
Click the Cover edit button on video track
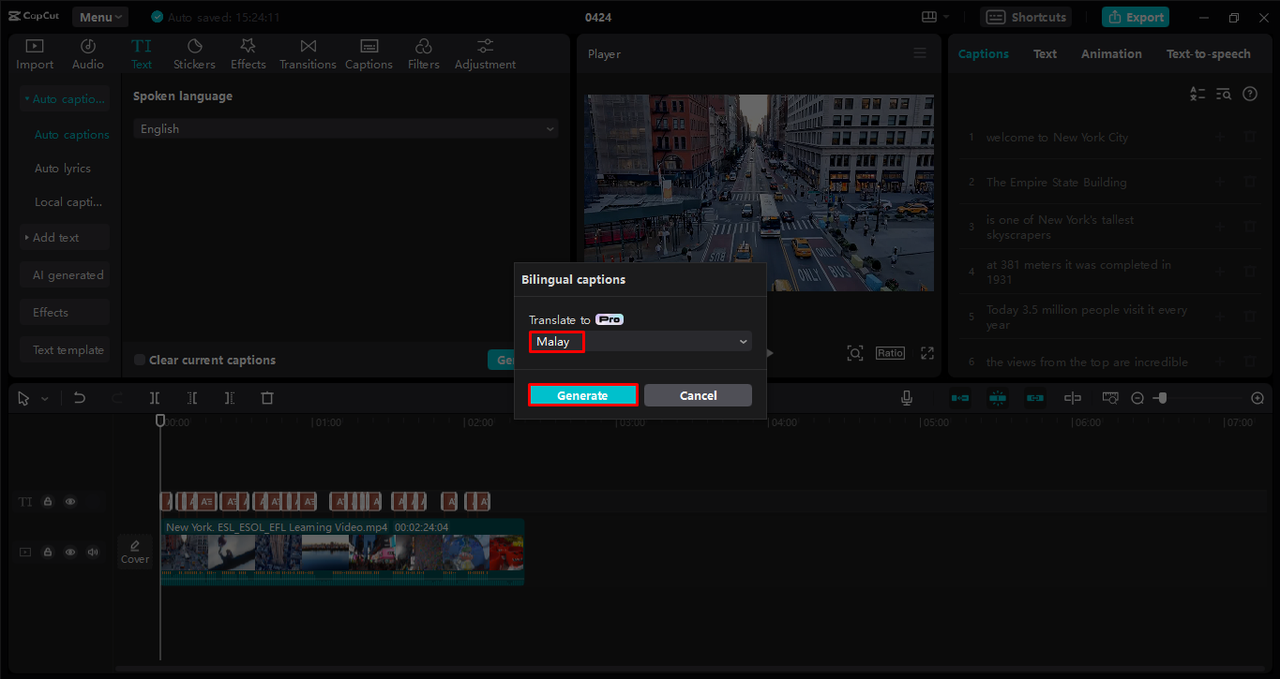pyautogui.click(x=135, y=551)
